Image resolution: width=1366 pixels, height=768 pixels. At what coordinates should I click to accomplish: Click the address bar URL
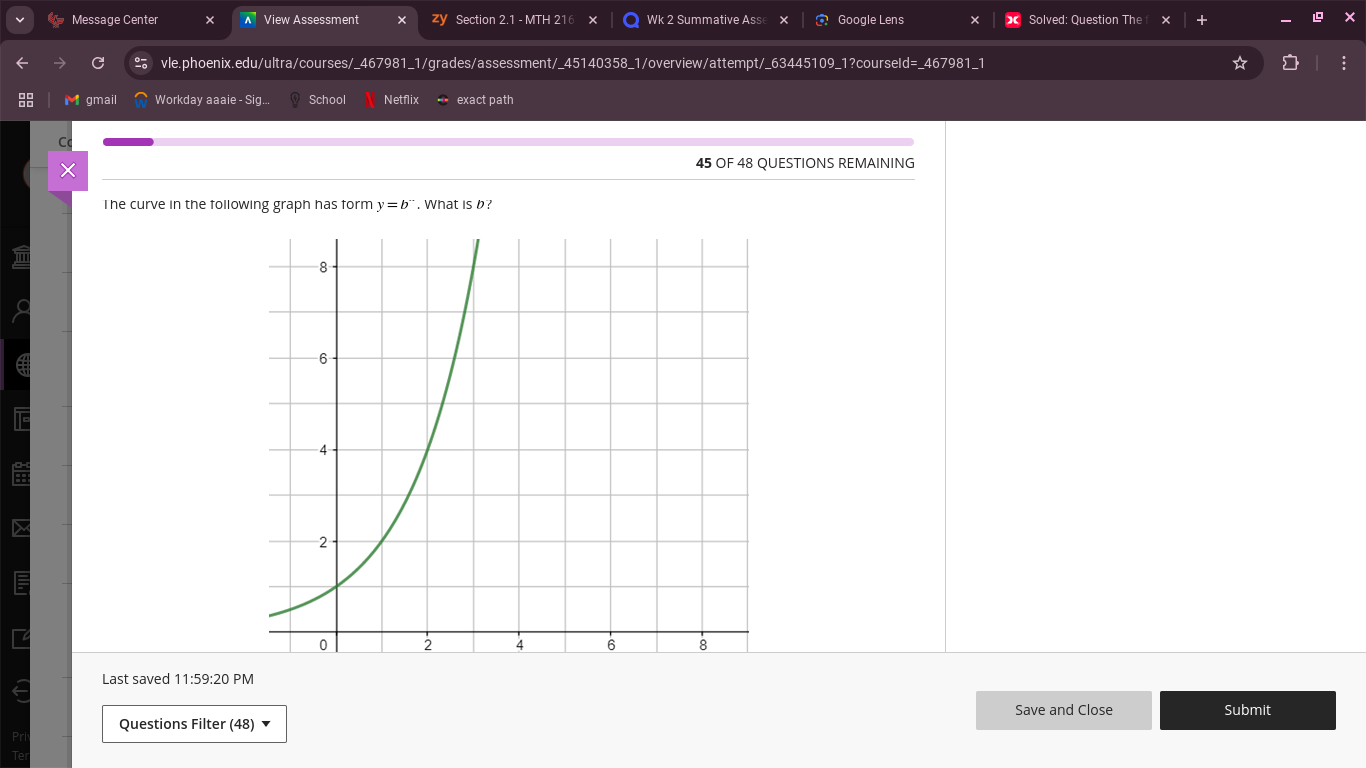coord(572,63)
